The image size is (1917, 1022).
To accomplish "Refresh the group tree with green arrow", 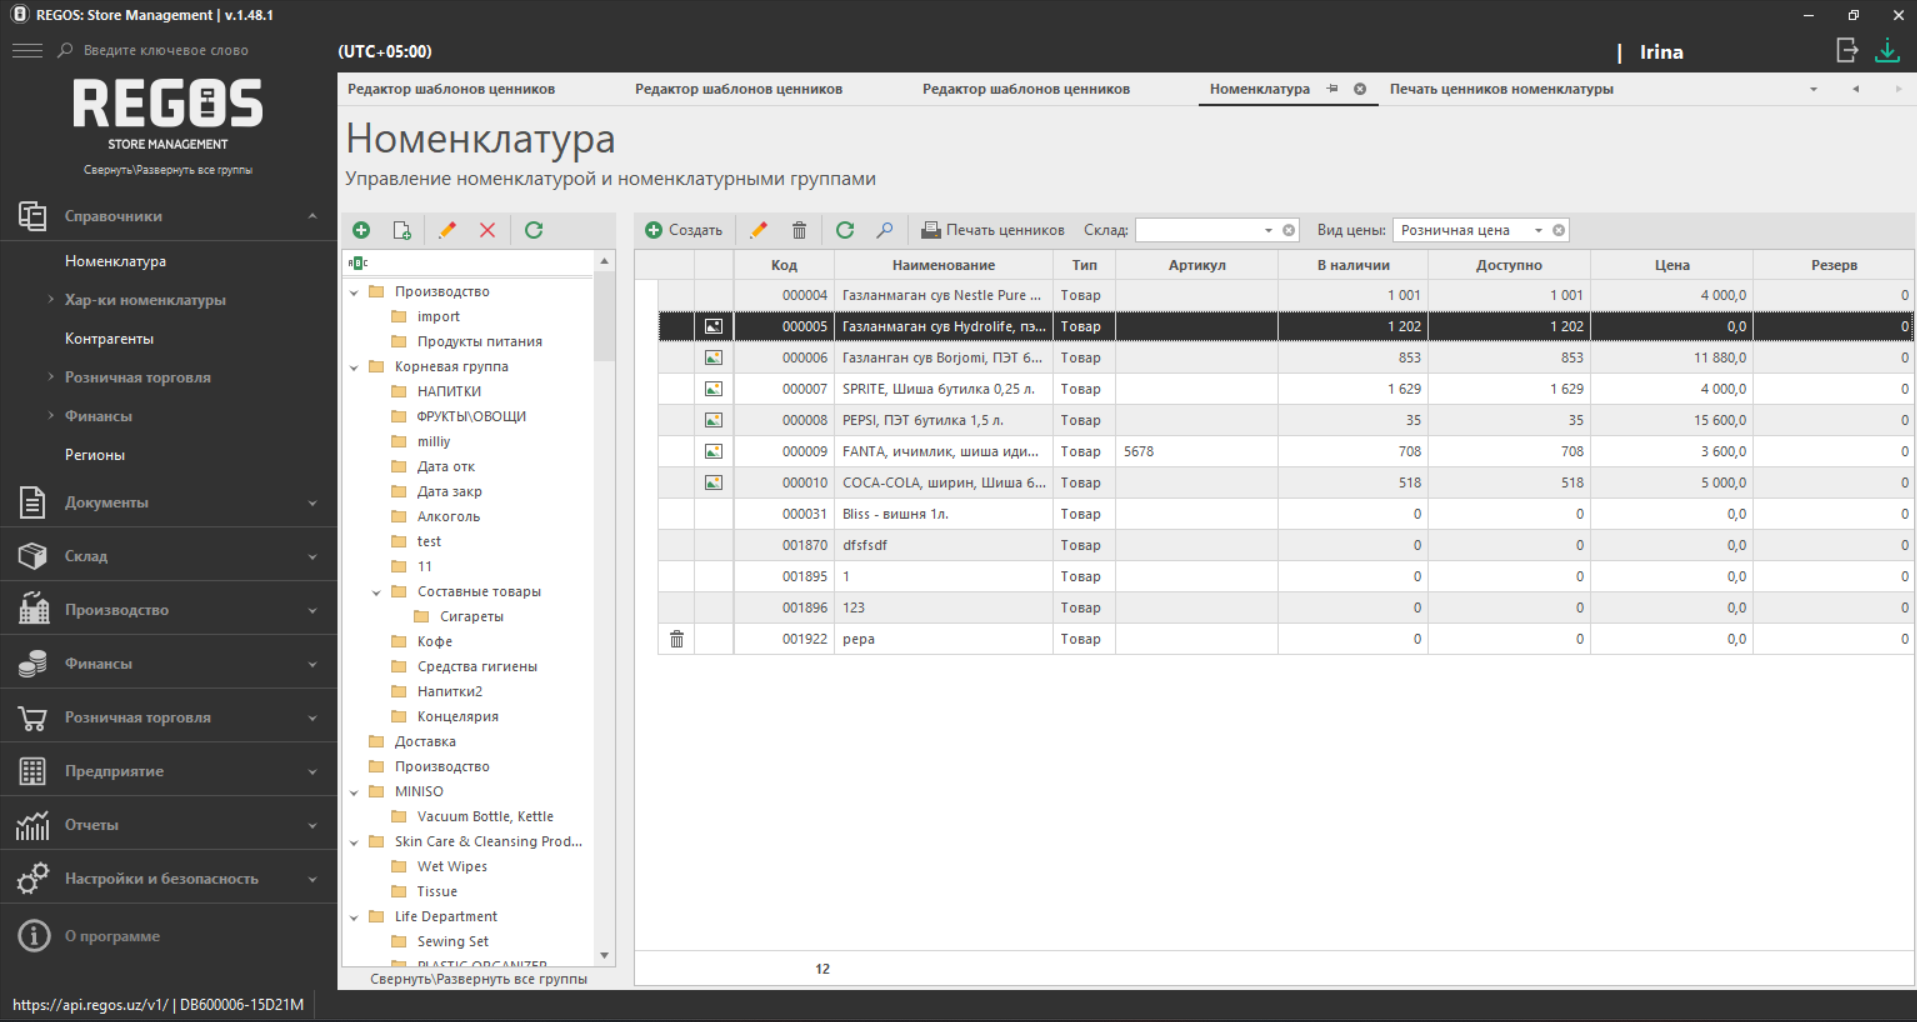I will pos(534,230).
